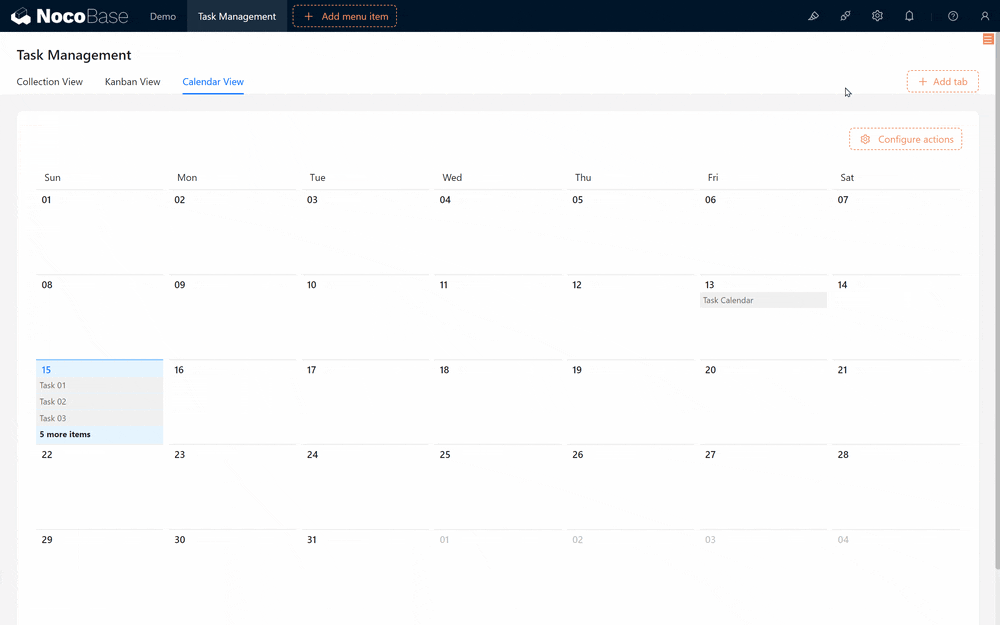The width and height of the screenshot is (1000, 625).
Task: Select date 26 on the calendar
Action: (x=578, y=455)
